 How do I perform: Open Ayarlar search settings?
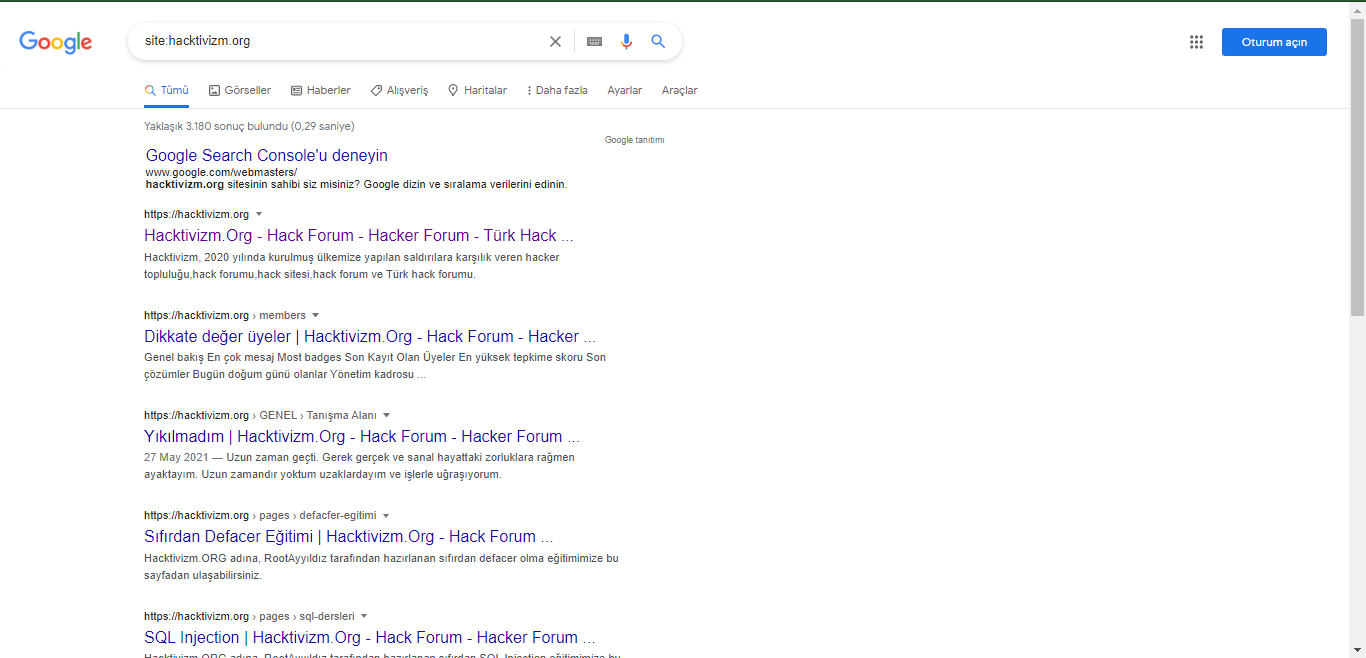click(625, 90)
